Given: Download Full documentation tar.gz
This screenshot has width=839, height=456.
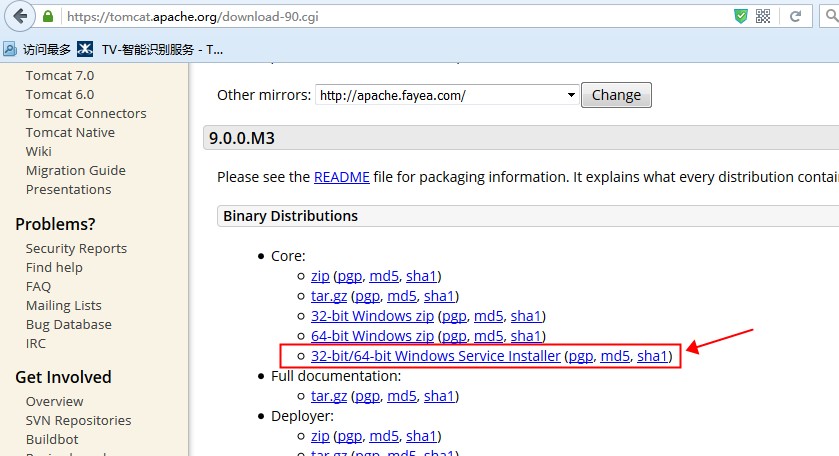Looking at the screenshot, I should click(329, 396).
